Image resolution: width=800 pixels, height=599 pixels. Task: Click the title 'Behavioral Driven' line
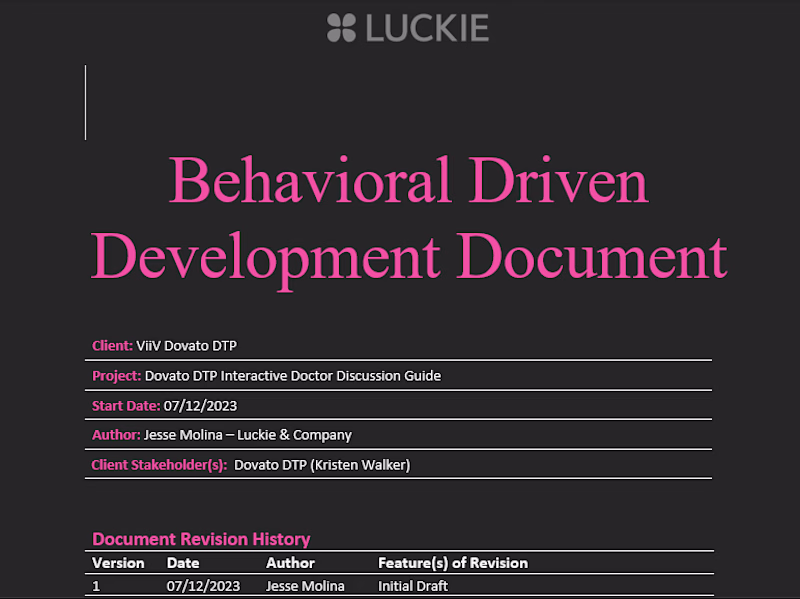pos(409,181)
